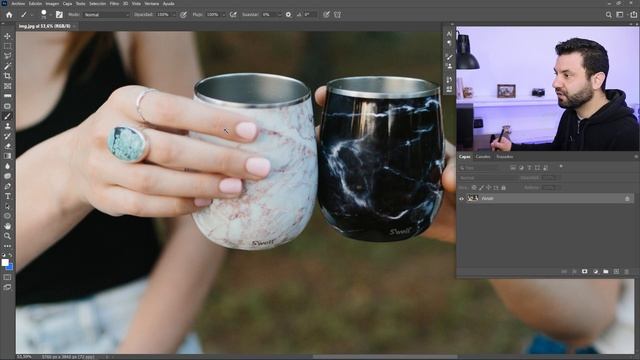Click the brush angle value field

pyautogui.click(x=310, y=15)
